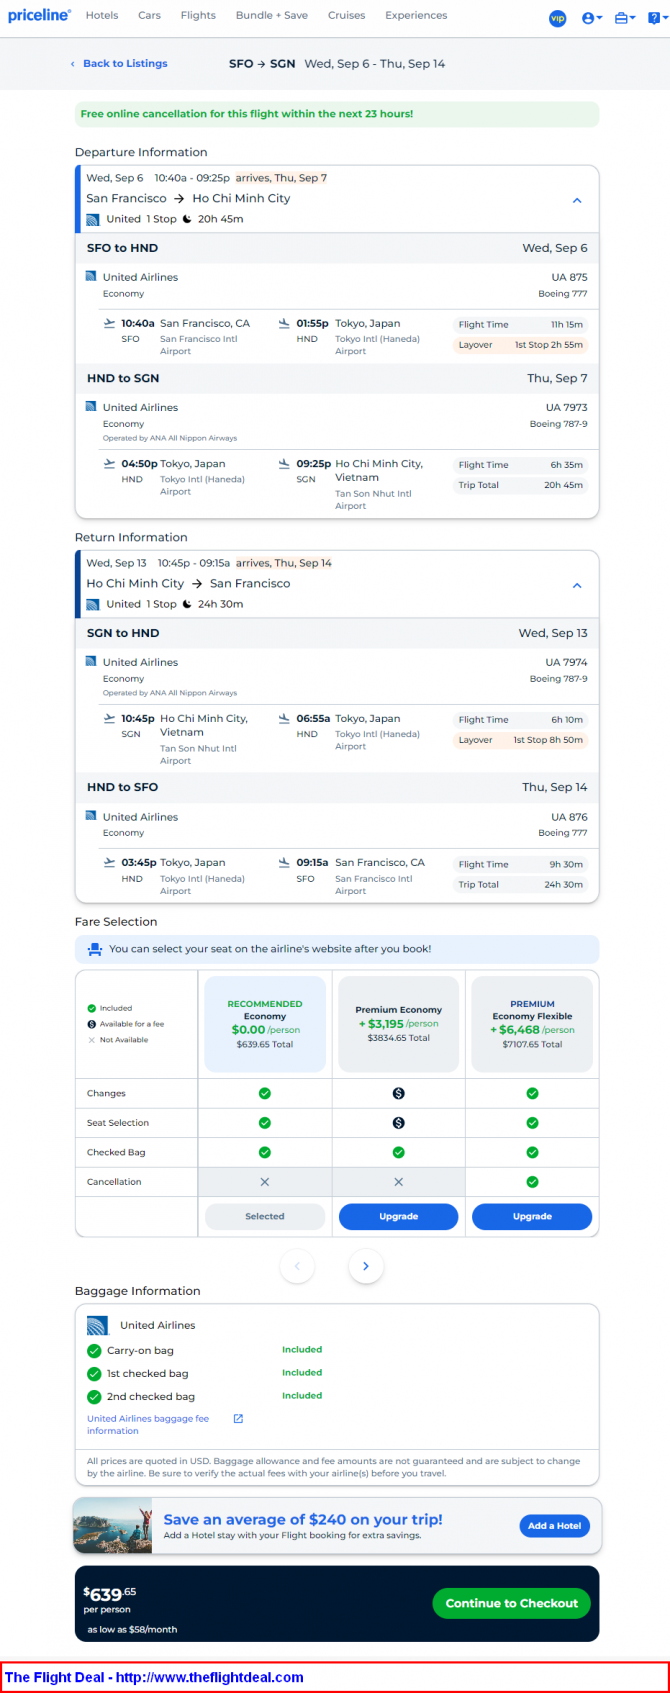Collapse the Departure Information flight details
Screen dimensions: 670x1693
pos(577,200)
